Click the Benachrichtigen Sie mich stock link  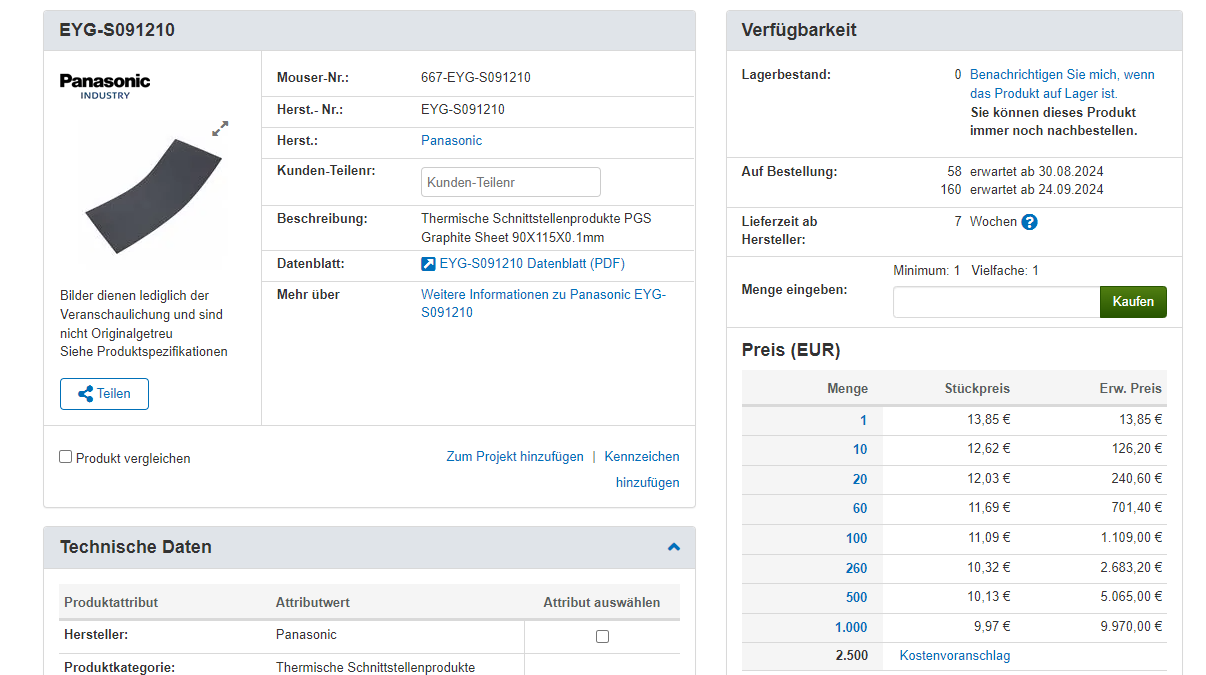pyautogui.click(x=1062, y=84)
